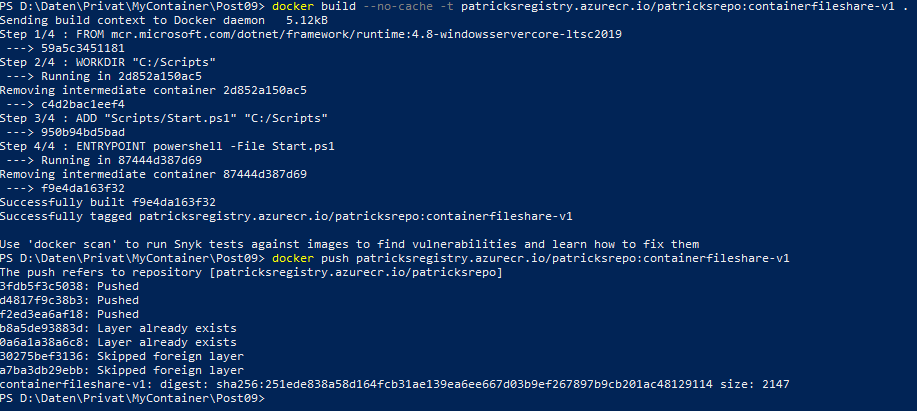Click the a7ba3db29ebb Skipped foreign layer line
The height and width of the screenshot is (411, 917).
point(122,371)
